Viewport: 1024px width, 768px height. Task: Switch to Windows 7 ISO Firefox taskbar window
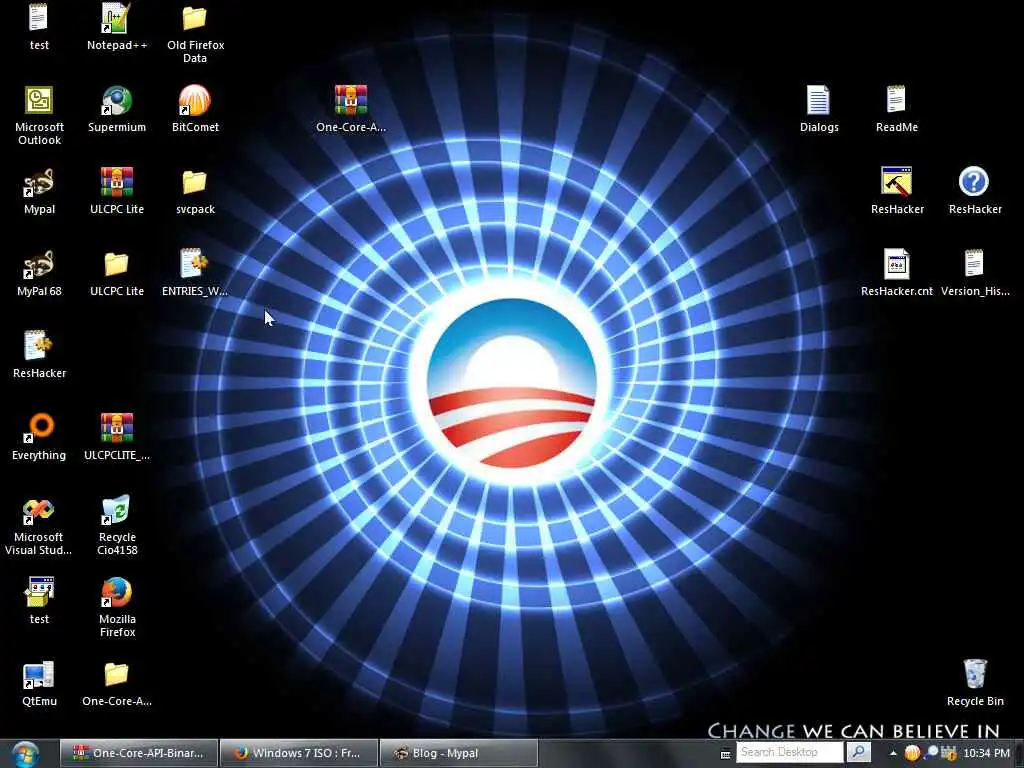pyautogui.click(x=298, y=753)
